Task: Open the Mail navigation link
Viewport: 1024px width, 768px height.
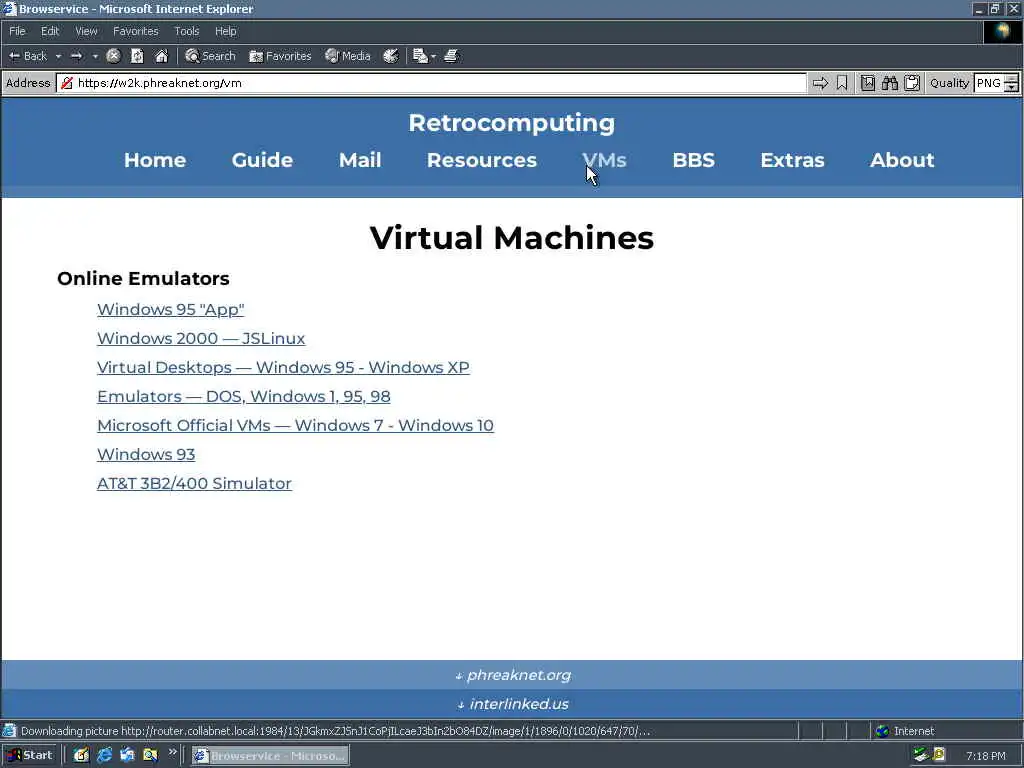Action: tap(360, 160)
